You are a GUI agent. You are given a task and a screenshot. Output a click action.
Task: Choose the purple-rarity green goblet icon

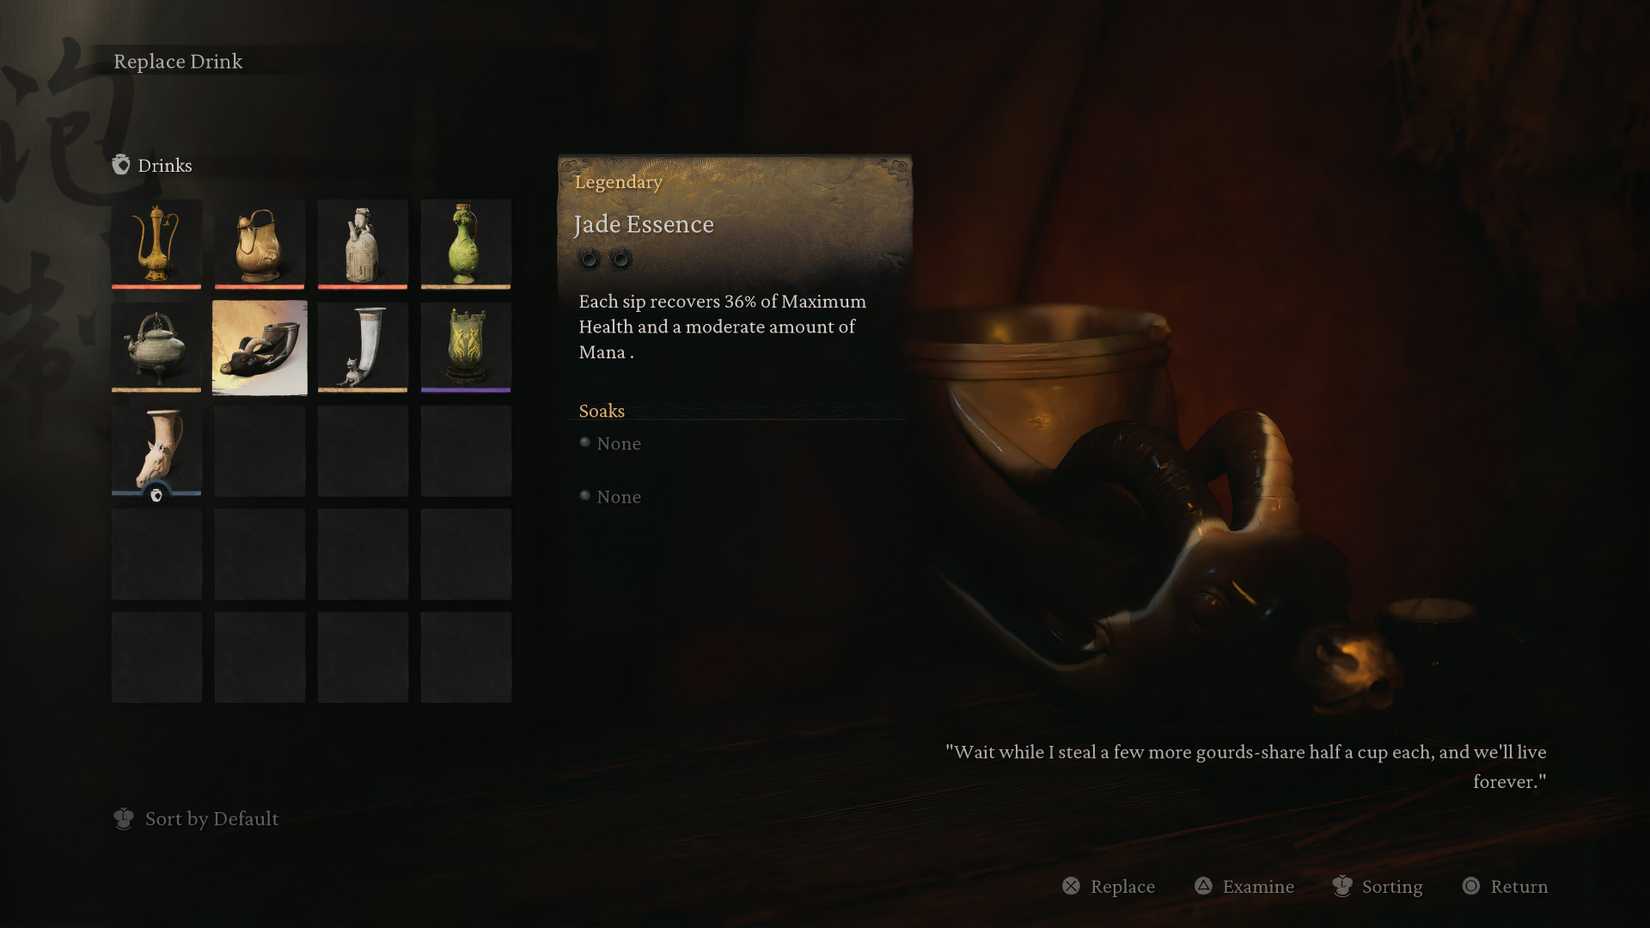click(x=465, y=347)
